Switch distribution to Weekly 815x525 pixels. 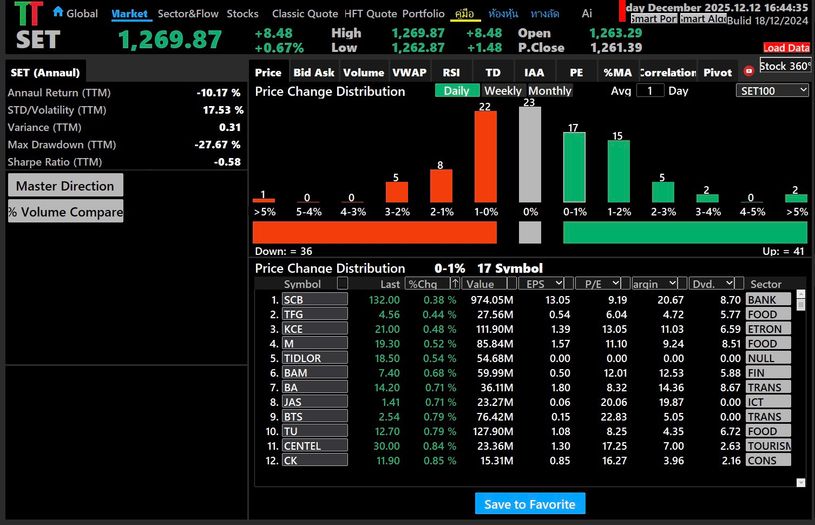(502, 91)
